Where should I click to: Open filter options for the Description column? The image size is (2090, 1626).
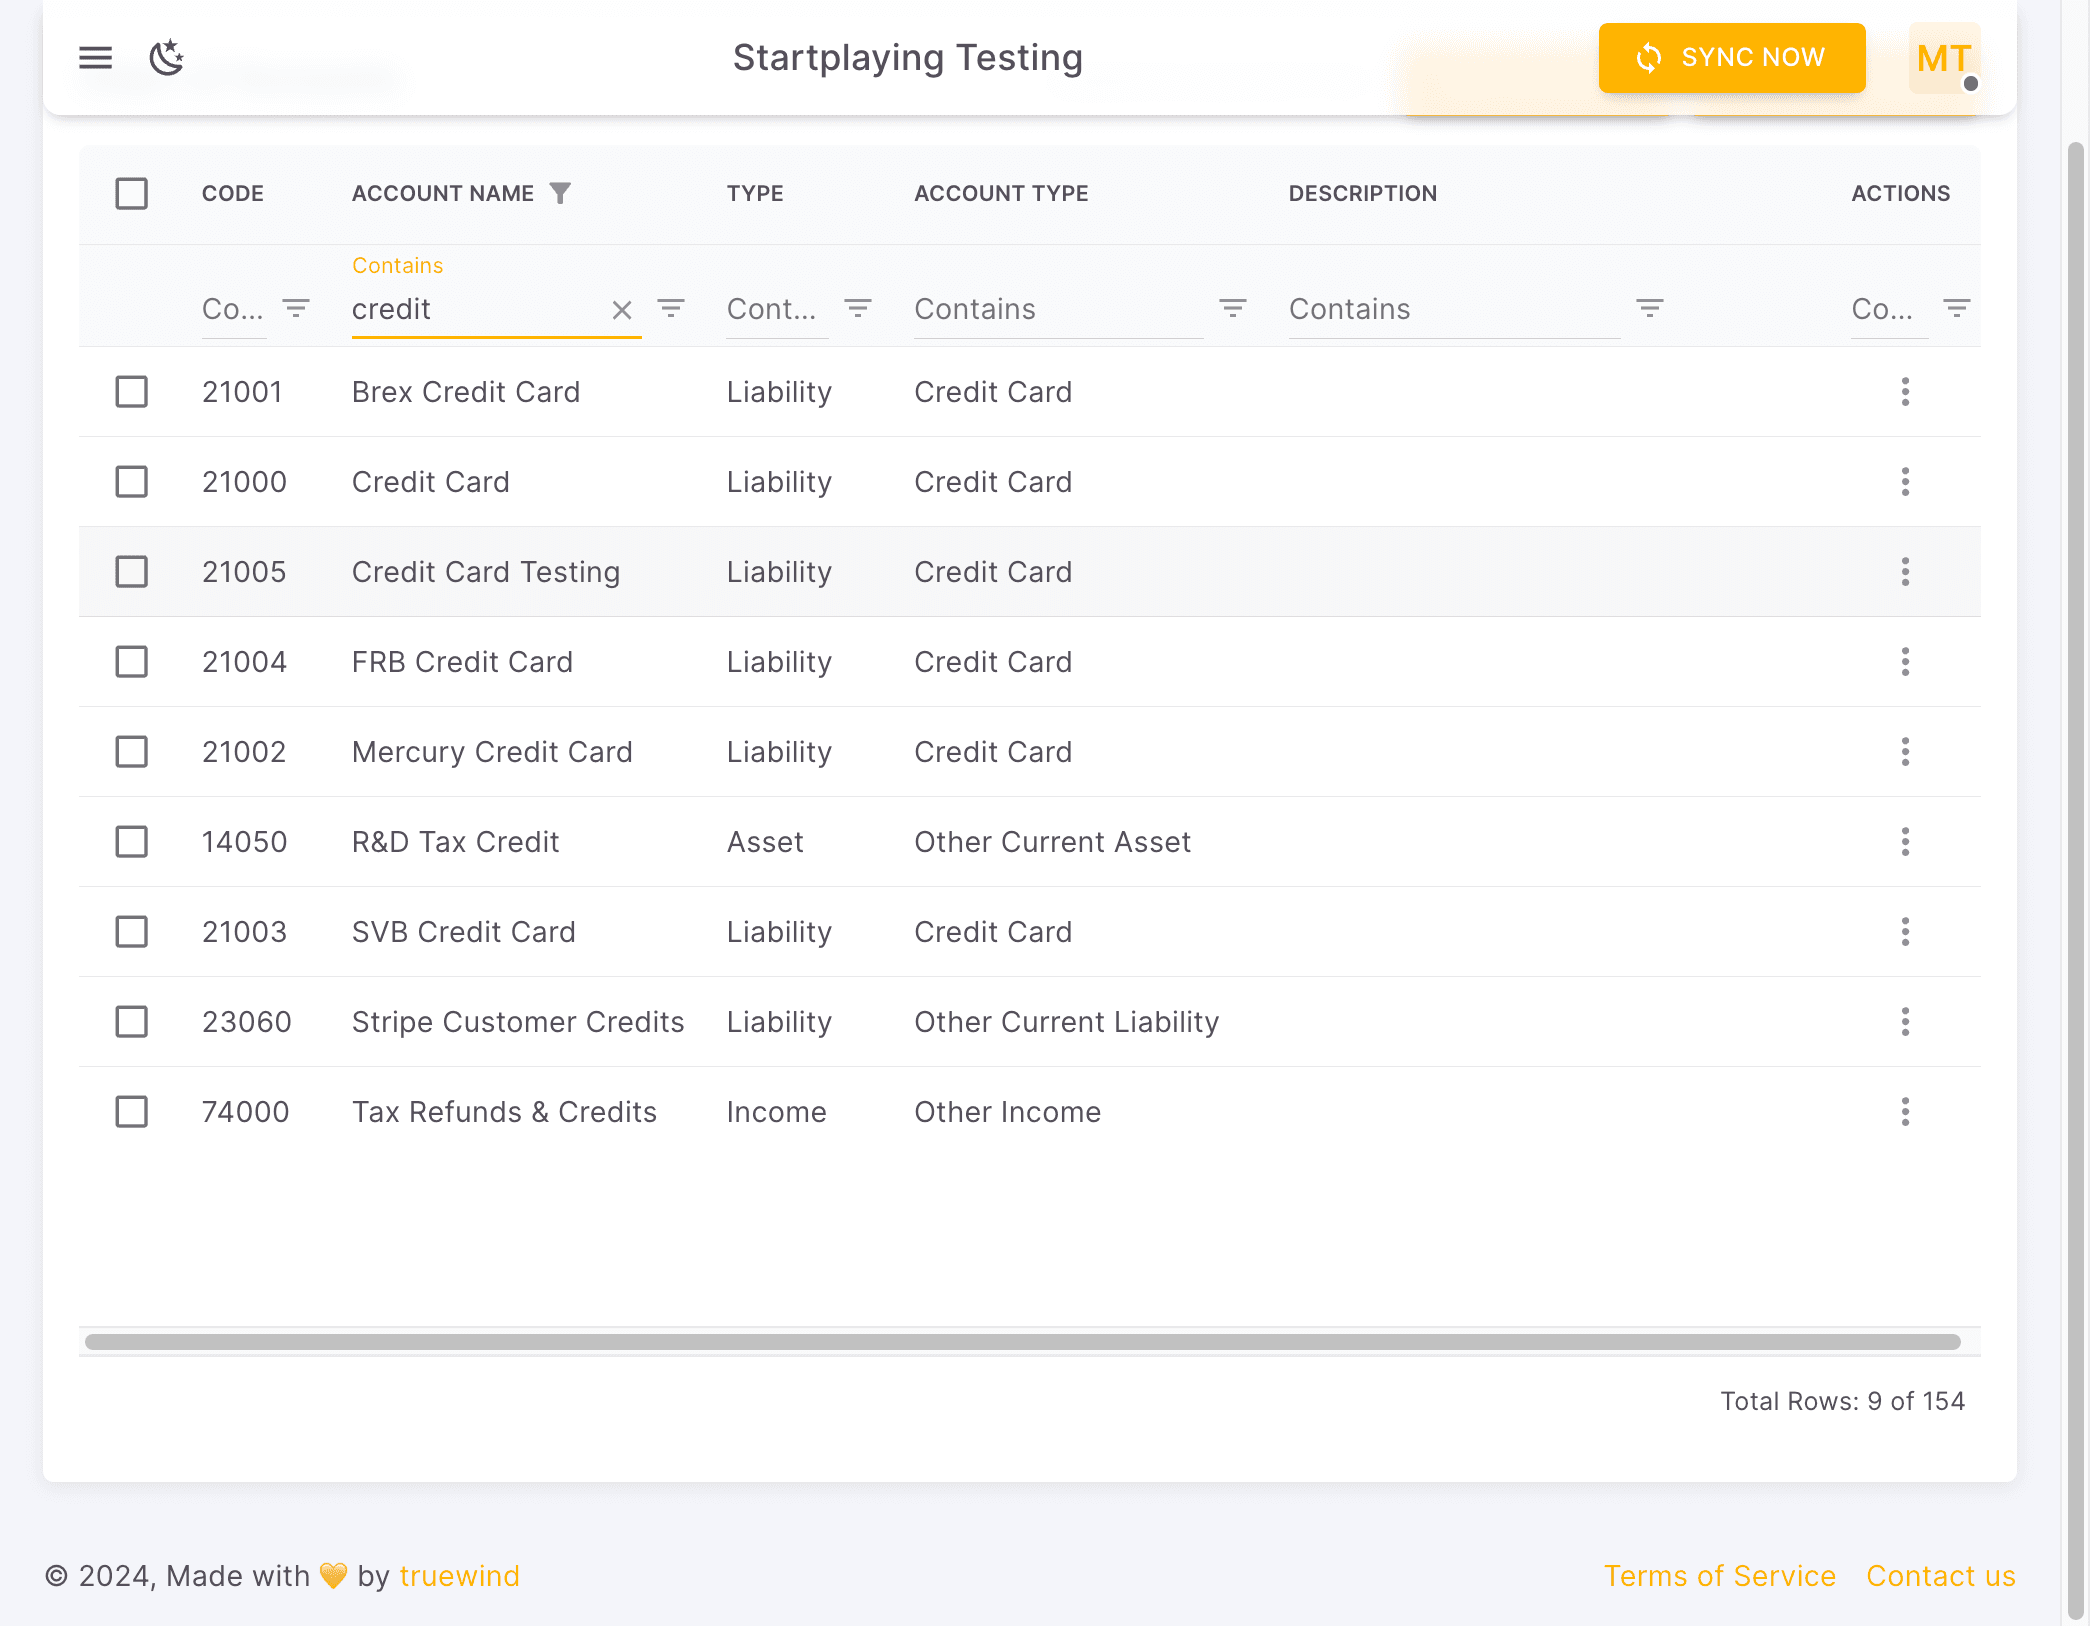click(1649, 309)
